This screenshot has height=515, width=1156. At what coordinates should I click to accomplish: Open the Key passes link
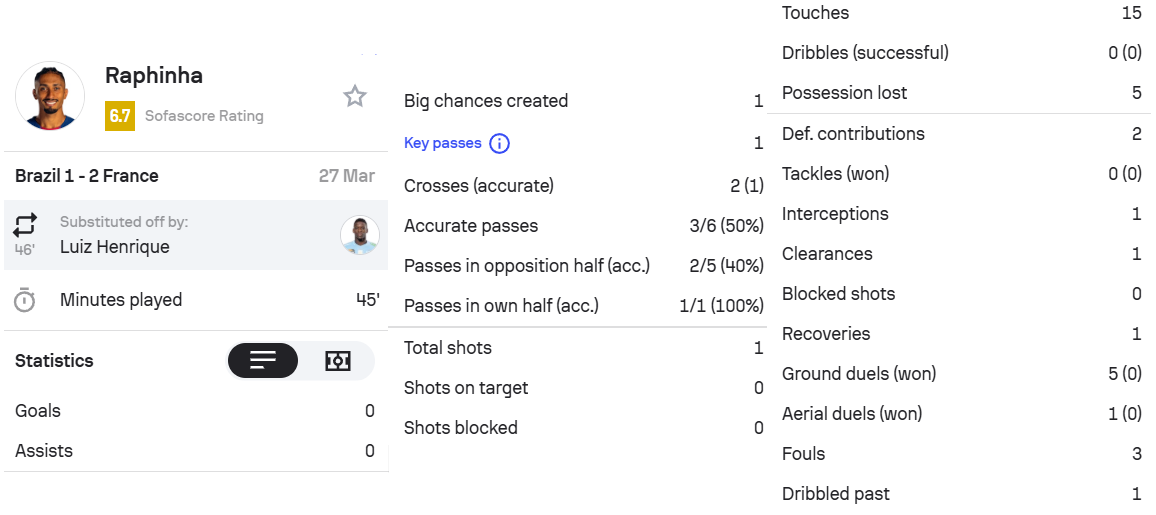pyautogui.click(x=442, y=143)
